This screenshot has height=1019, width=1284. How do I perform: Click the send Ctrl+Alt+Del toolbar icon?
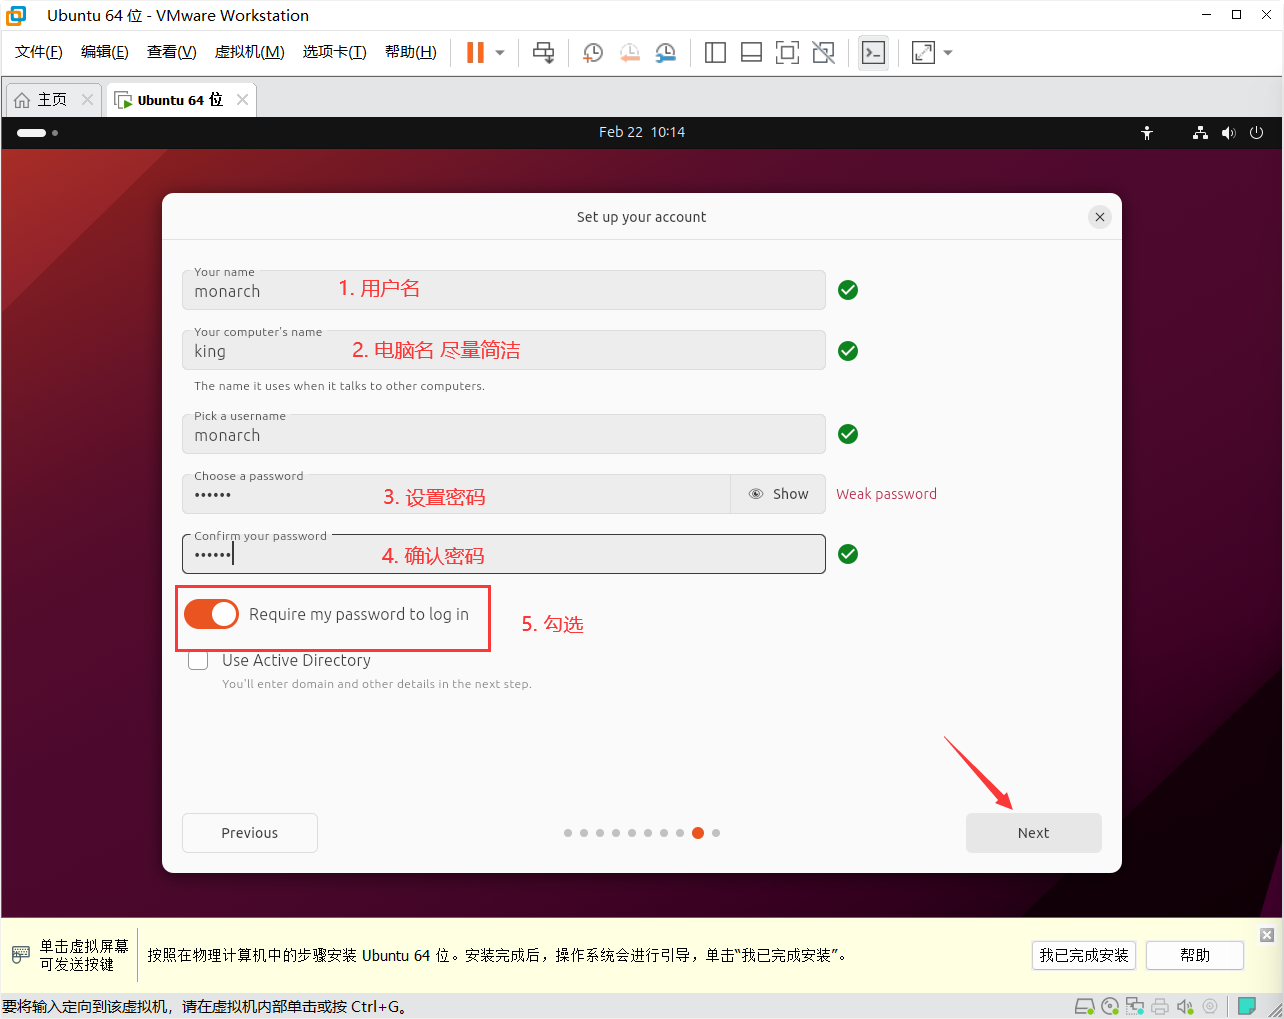[x=543, y=53]
